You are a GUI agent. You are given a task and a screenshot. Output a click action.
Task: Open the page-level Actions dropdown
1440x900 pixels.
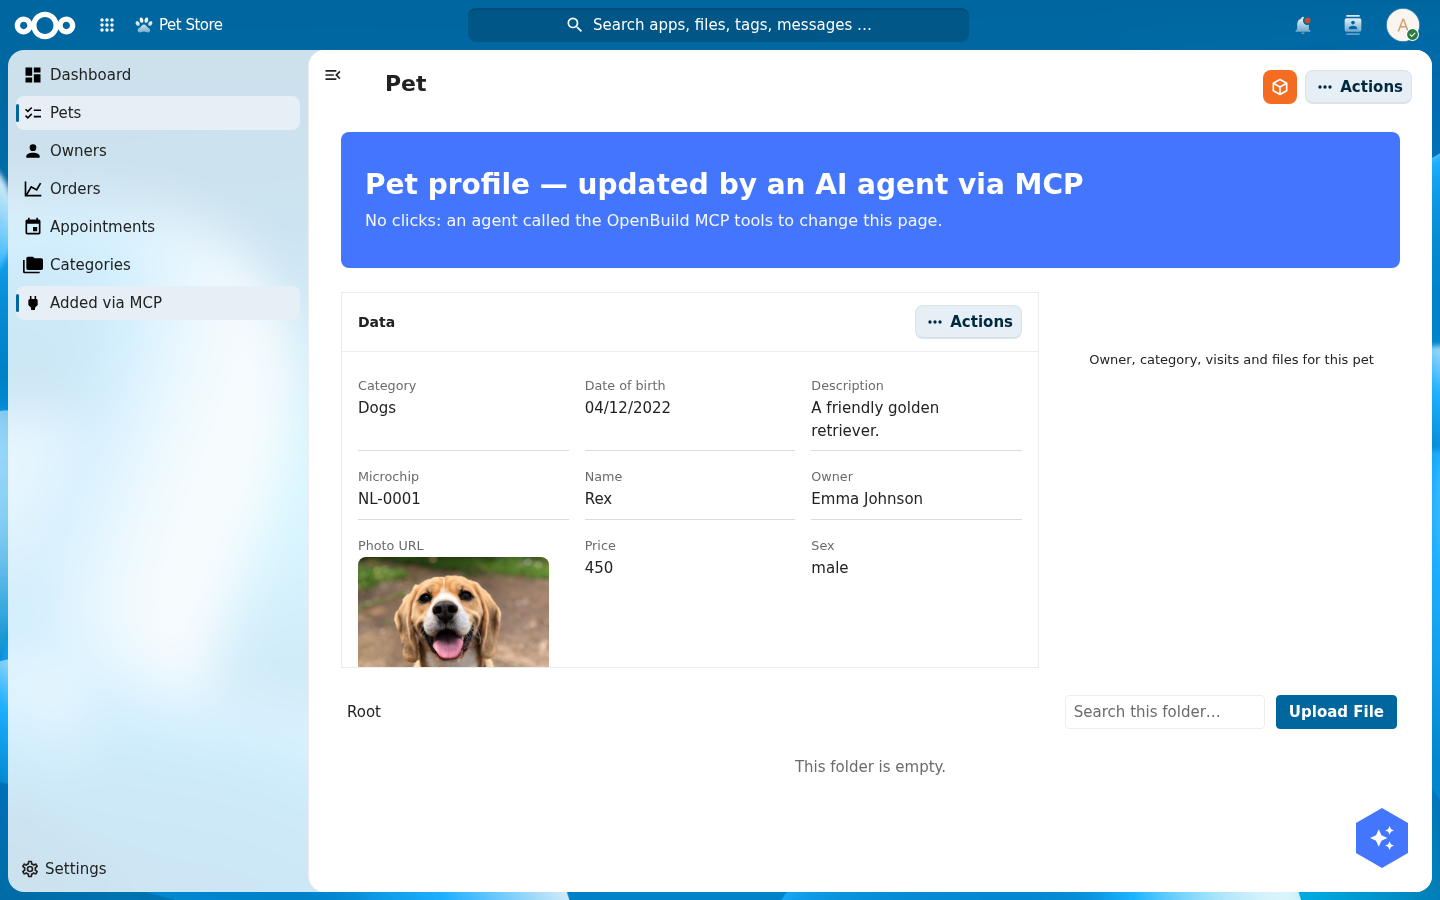coord(1358,87)
